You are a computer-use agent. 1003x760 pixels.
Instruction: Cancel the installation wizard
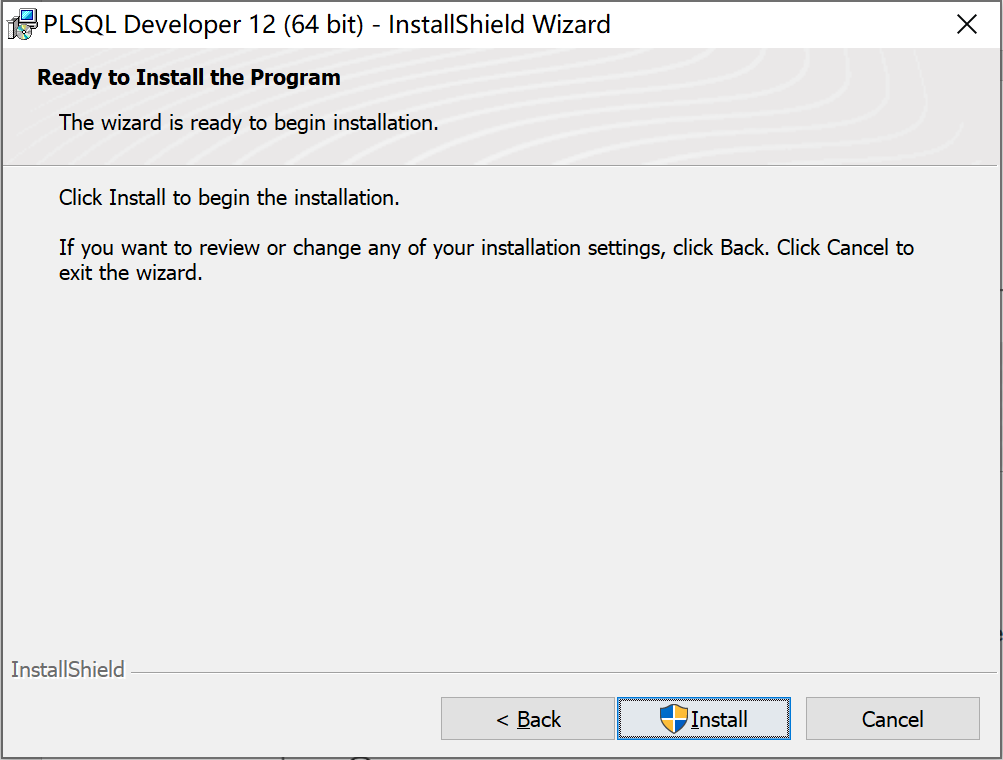[x=892, y=718]
